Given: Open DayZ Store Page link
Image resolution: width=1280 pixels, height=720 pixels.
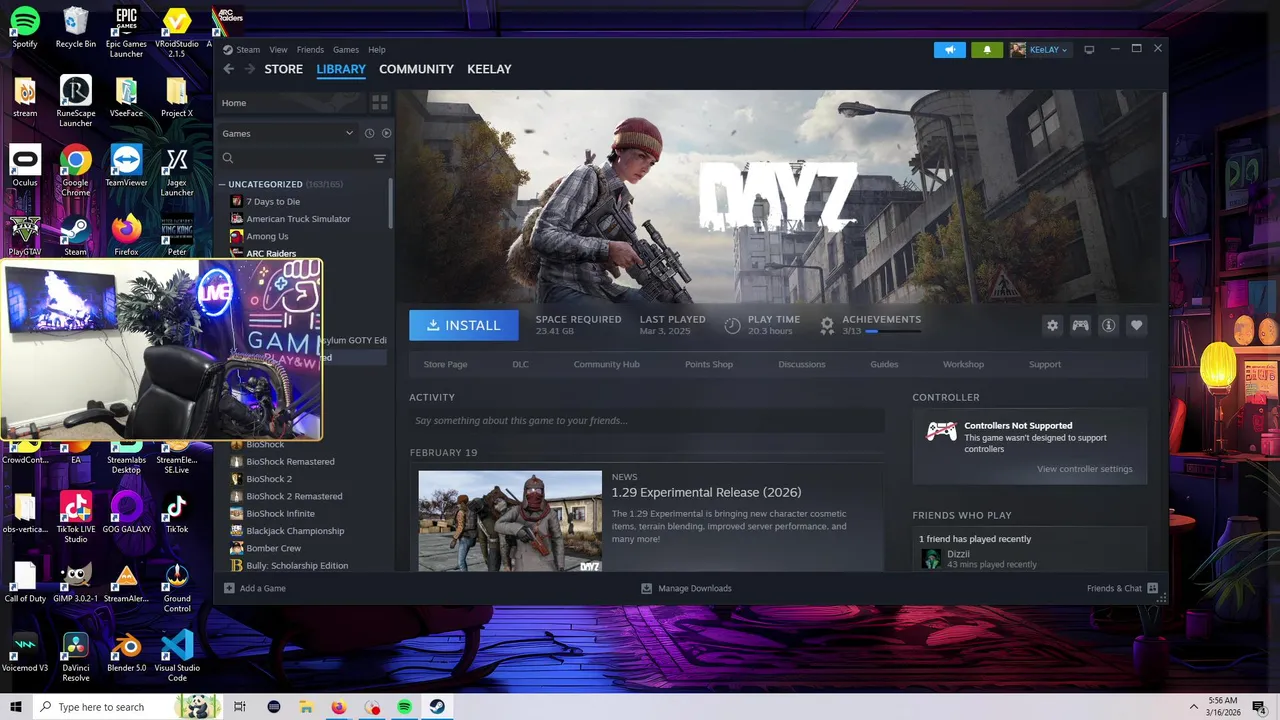Looking at the screenshot, I should 445,364.
